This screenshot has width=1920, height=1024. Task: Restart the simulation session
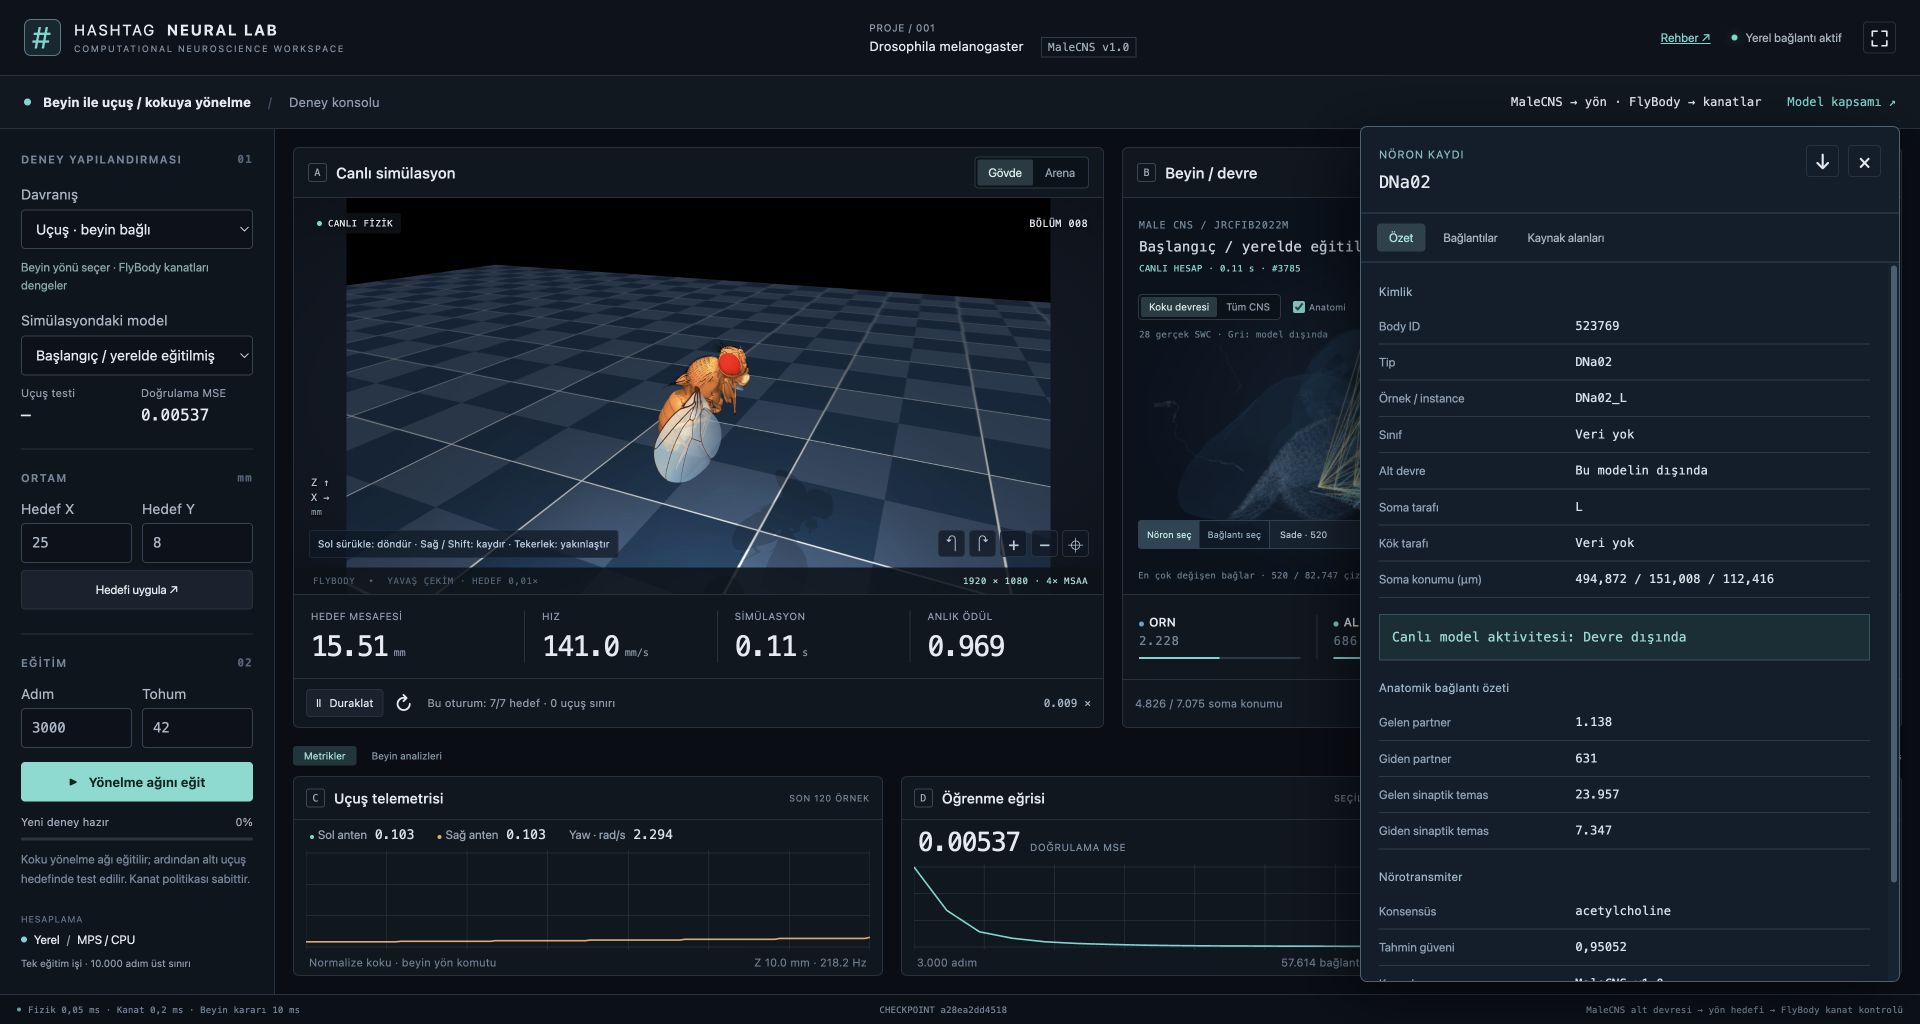click(403, 703)
